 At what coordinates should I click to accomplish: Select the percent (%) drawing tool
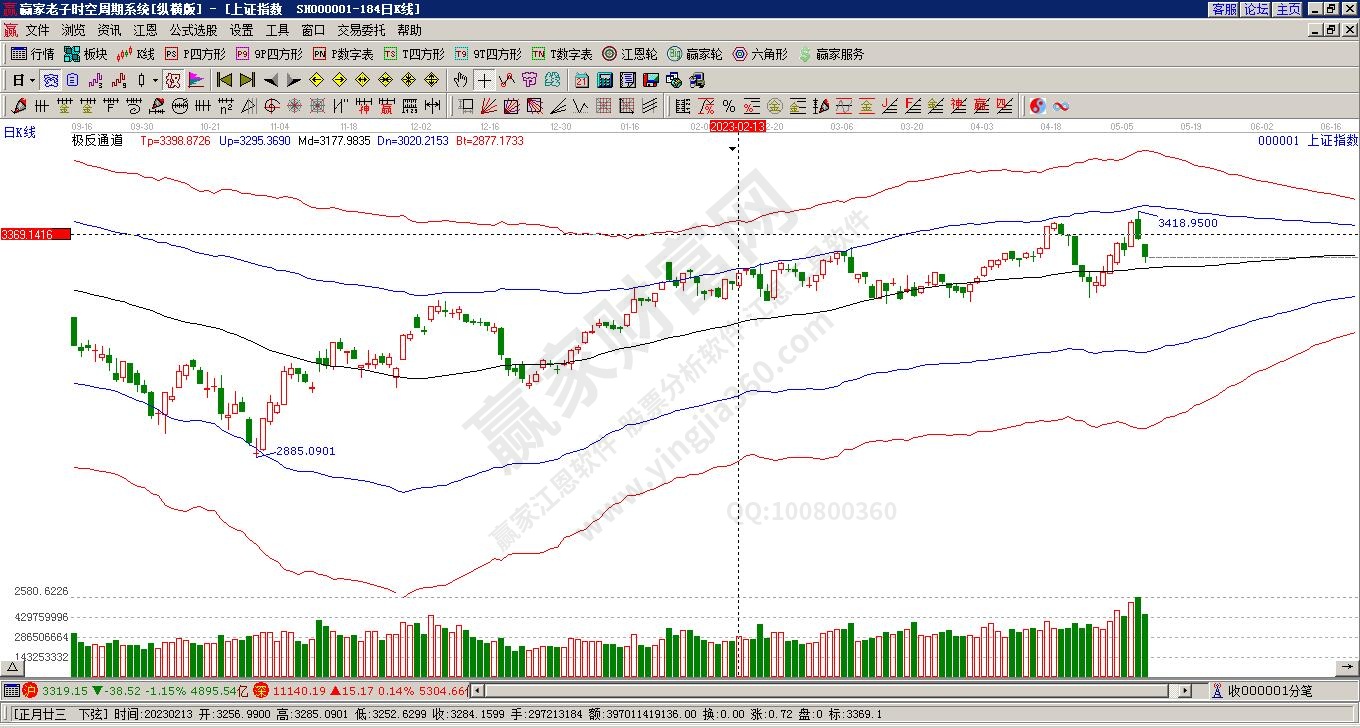728,106
